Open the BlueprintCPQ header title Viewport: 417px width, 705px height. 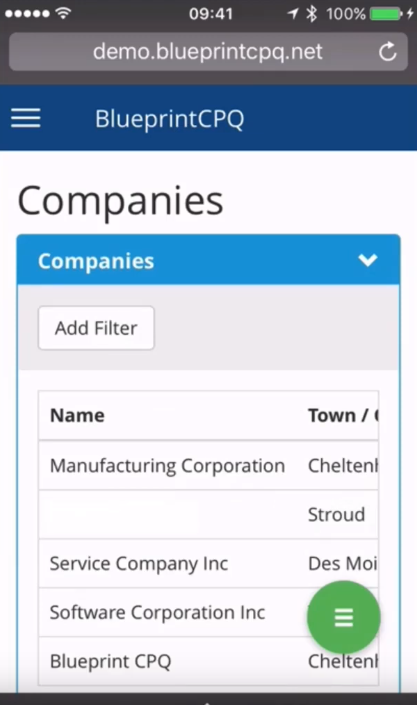coord(170,119)
